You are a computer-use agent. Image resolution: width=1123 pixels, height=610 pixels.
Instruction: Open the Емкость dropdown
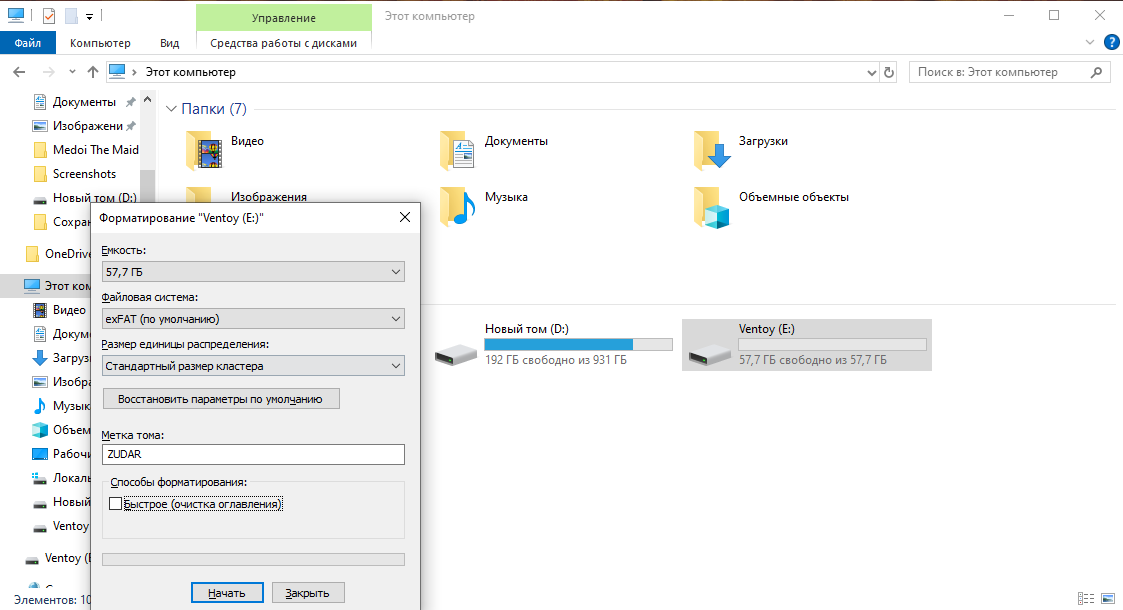(253, 271)
